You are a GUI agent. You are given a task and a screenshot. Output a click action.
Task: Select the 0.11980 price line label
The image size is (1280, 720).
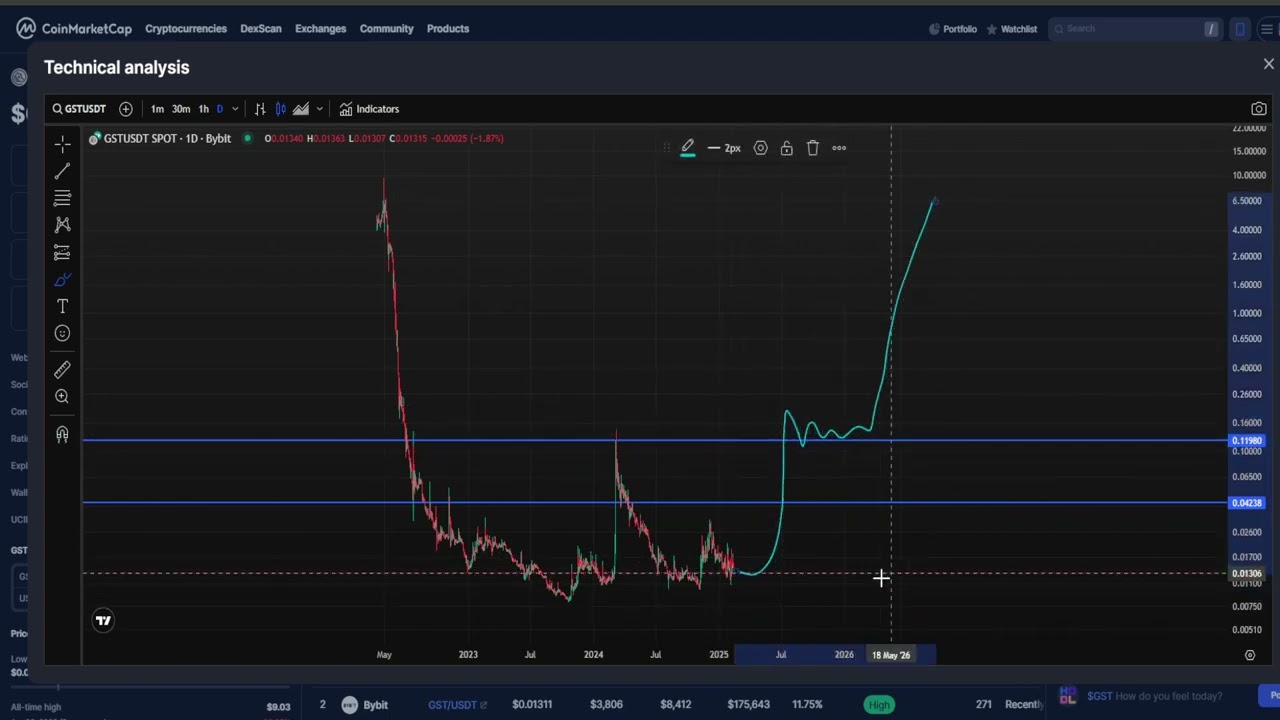(x=1247, y=441)
